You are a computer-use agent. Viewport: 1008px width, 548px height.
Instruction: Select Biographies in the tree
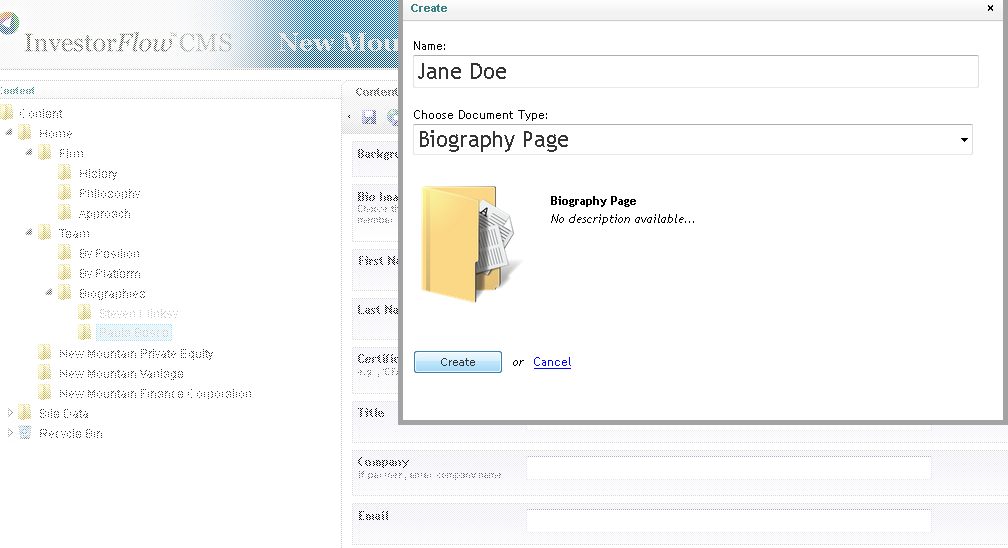click(112, 294)
